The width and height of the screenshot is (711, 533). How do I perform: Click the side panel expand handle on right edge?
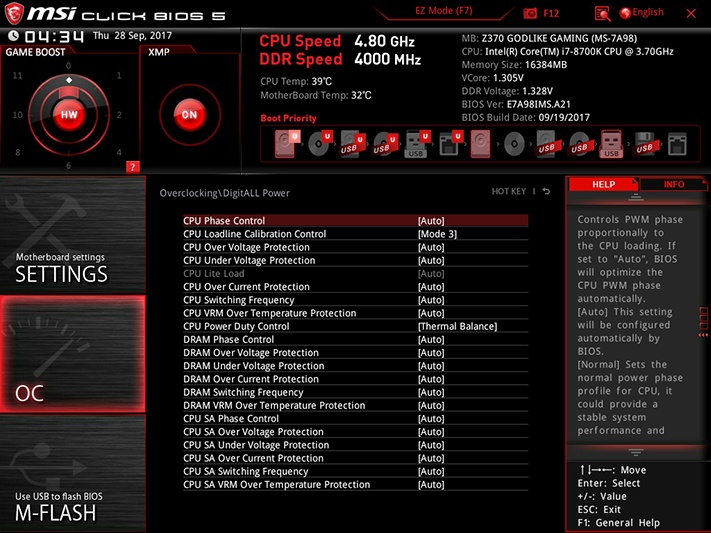tap(703, 323)
